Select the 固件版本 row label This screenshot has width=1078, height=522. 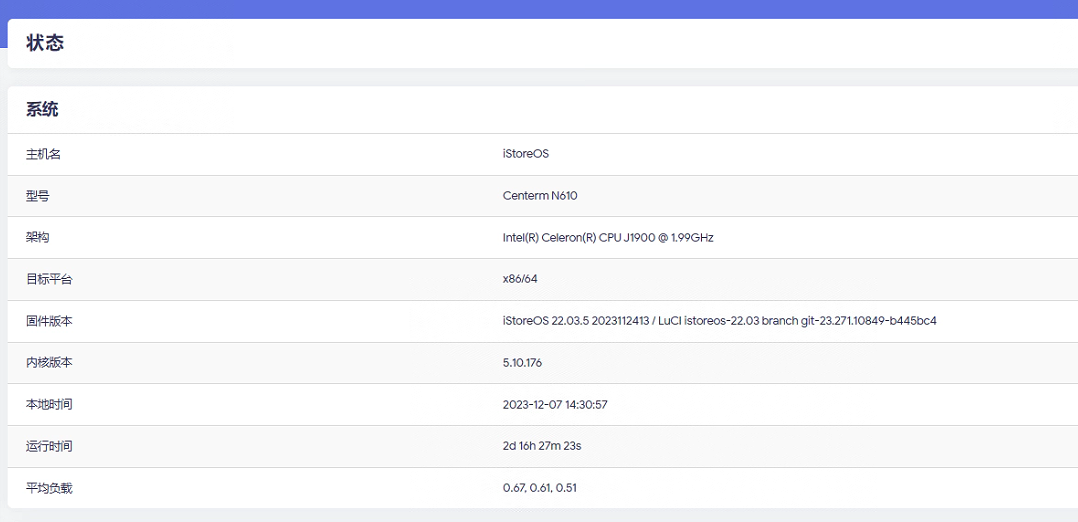49,321
